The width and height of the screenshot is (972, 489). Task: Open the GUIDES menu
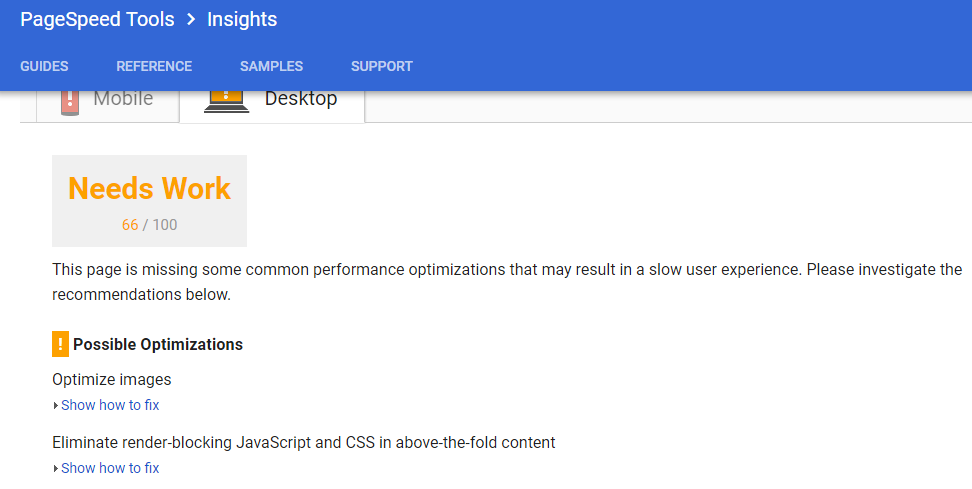(44, 66)
